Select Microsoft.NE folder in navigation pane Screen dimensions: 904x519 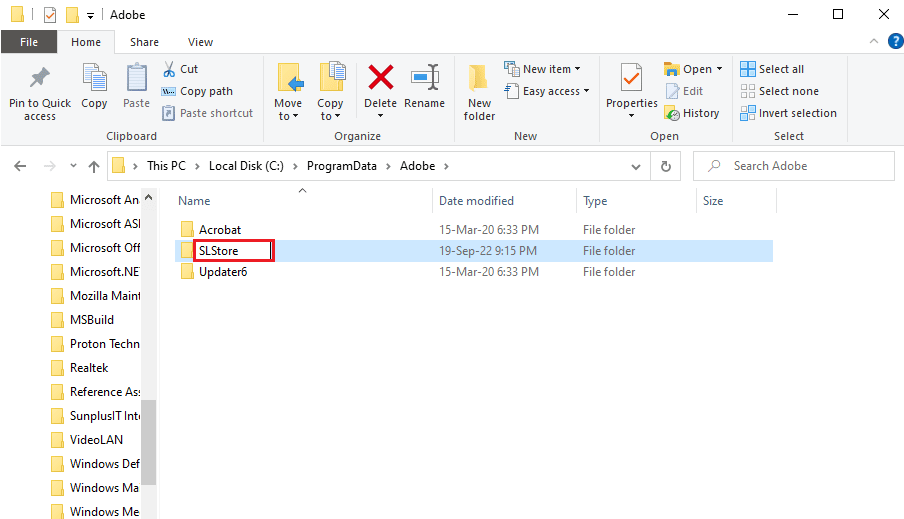click(96, 272)
